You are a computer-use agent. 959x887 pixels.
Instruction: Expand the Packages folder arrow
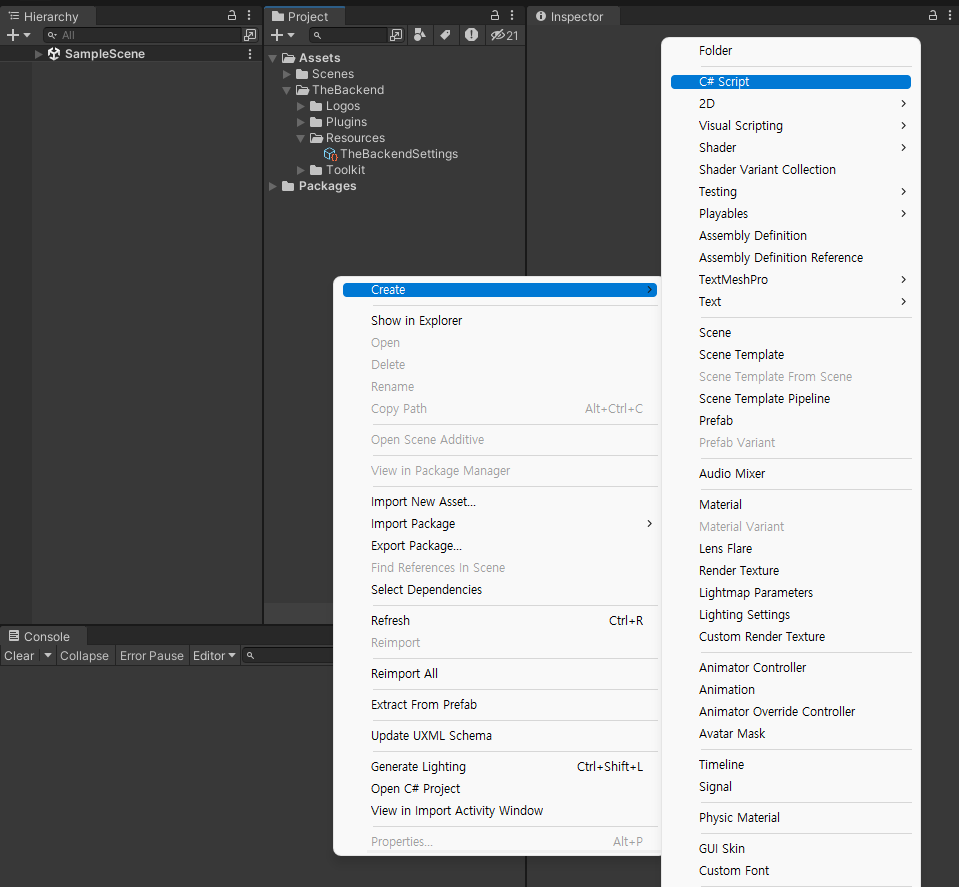click(273, 186)
